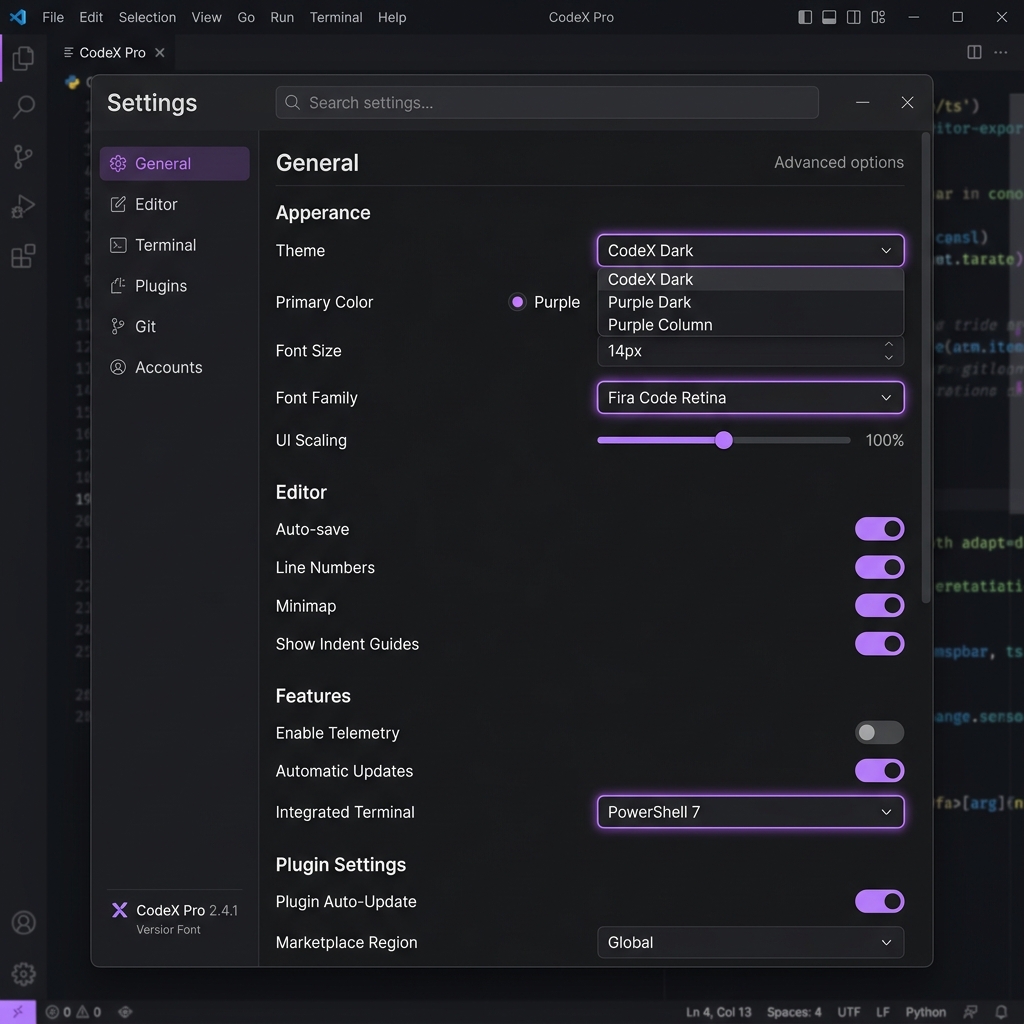Open the Search icon in activity bar
Screen dimensions: 1024x1024
23,106
